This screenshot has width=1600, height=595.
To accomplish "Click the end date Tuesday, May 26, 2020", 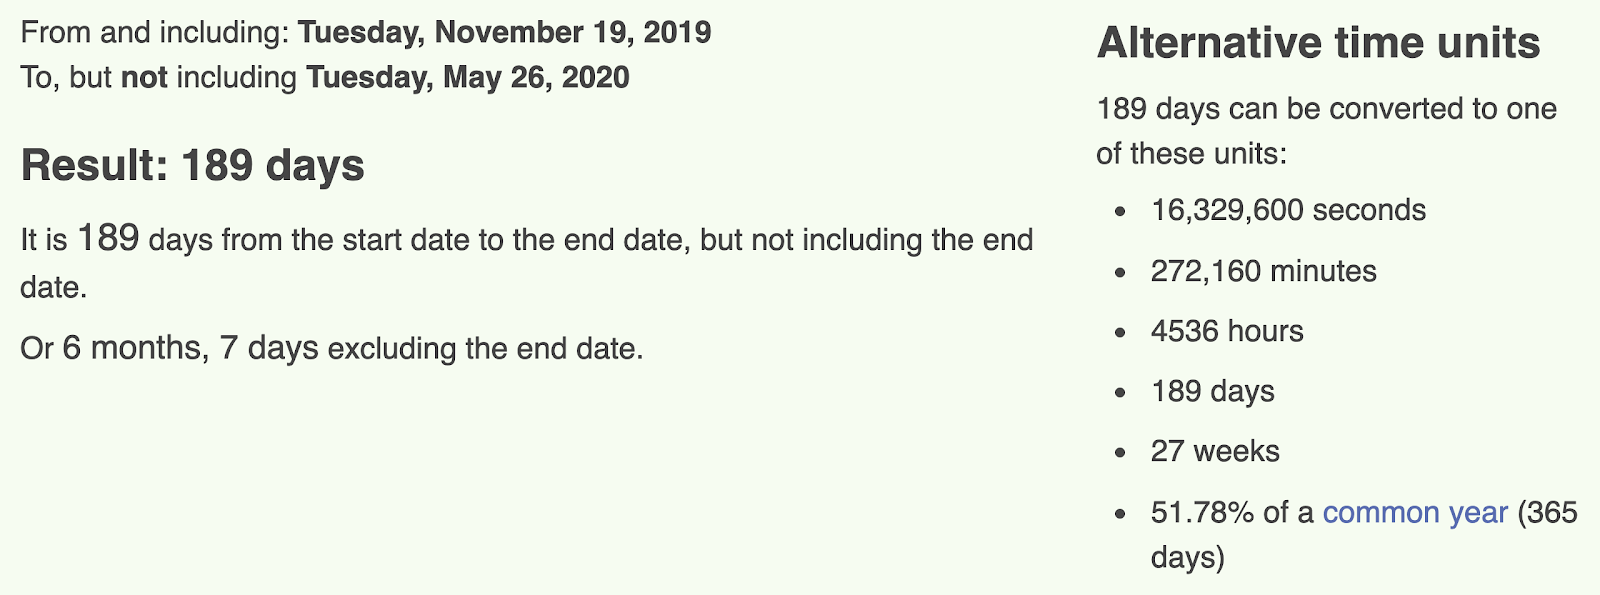I will pyautogui.click(x=468, y=78).
